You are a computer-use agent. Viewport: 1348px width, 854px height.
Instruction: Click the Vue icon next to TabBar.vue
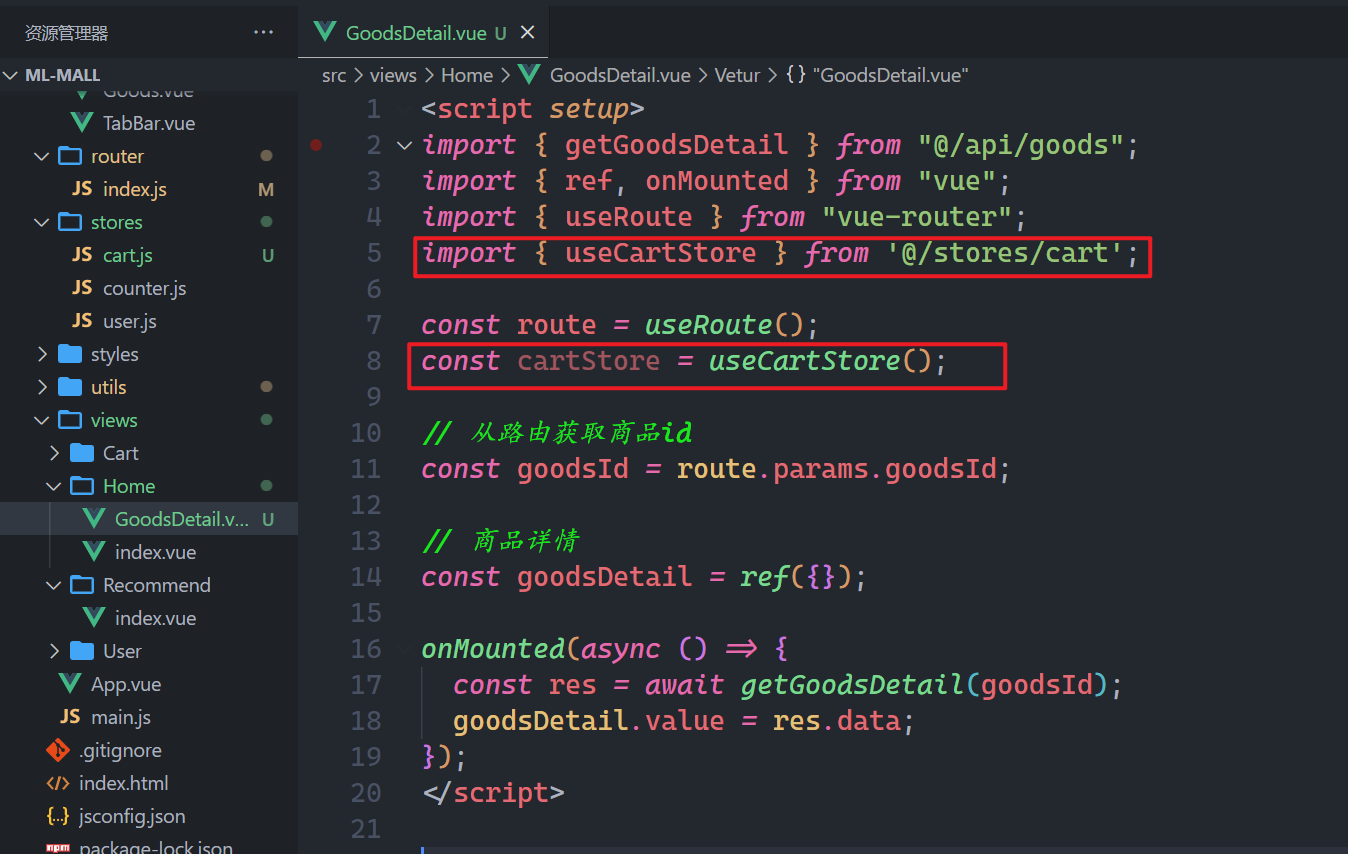pyautogui.click(x=82, y=123)
